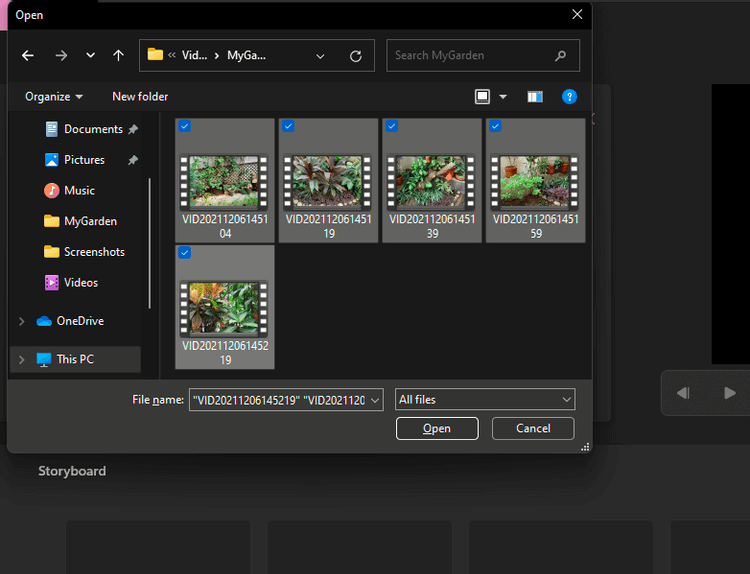This screenshot has height=574, width=750.
Task: Select the VID20211206145139 video thumbnail
Action: tap(432, 182)
